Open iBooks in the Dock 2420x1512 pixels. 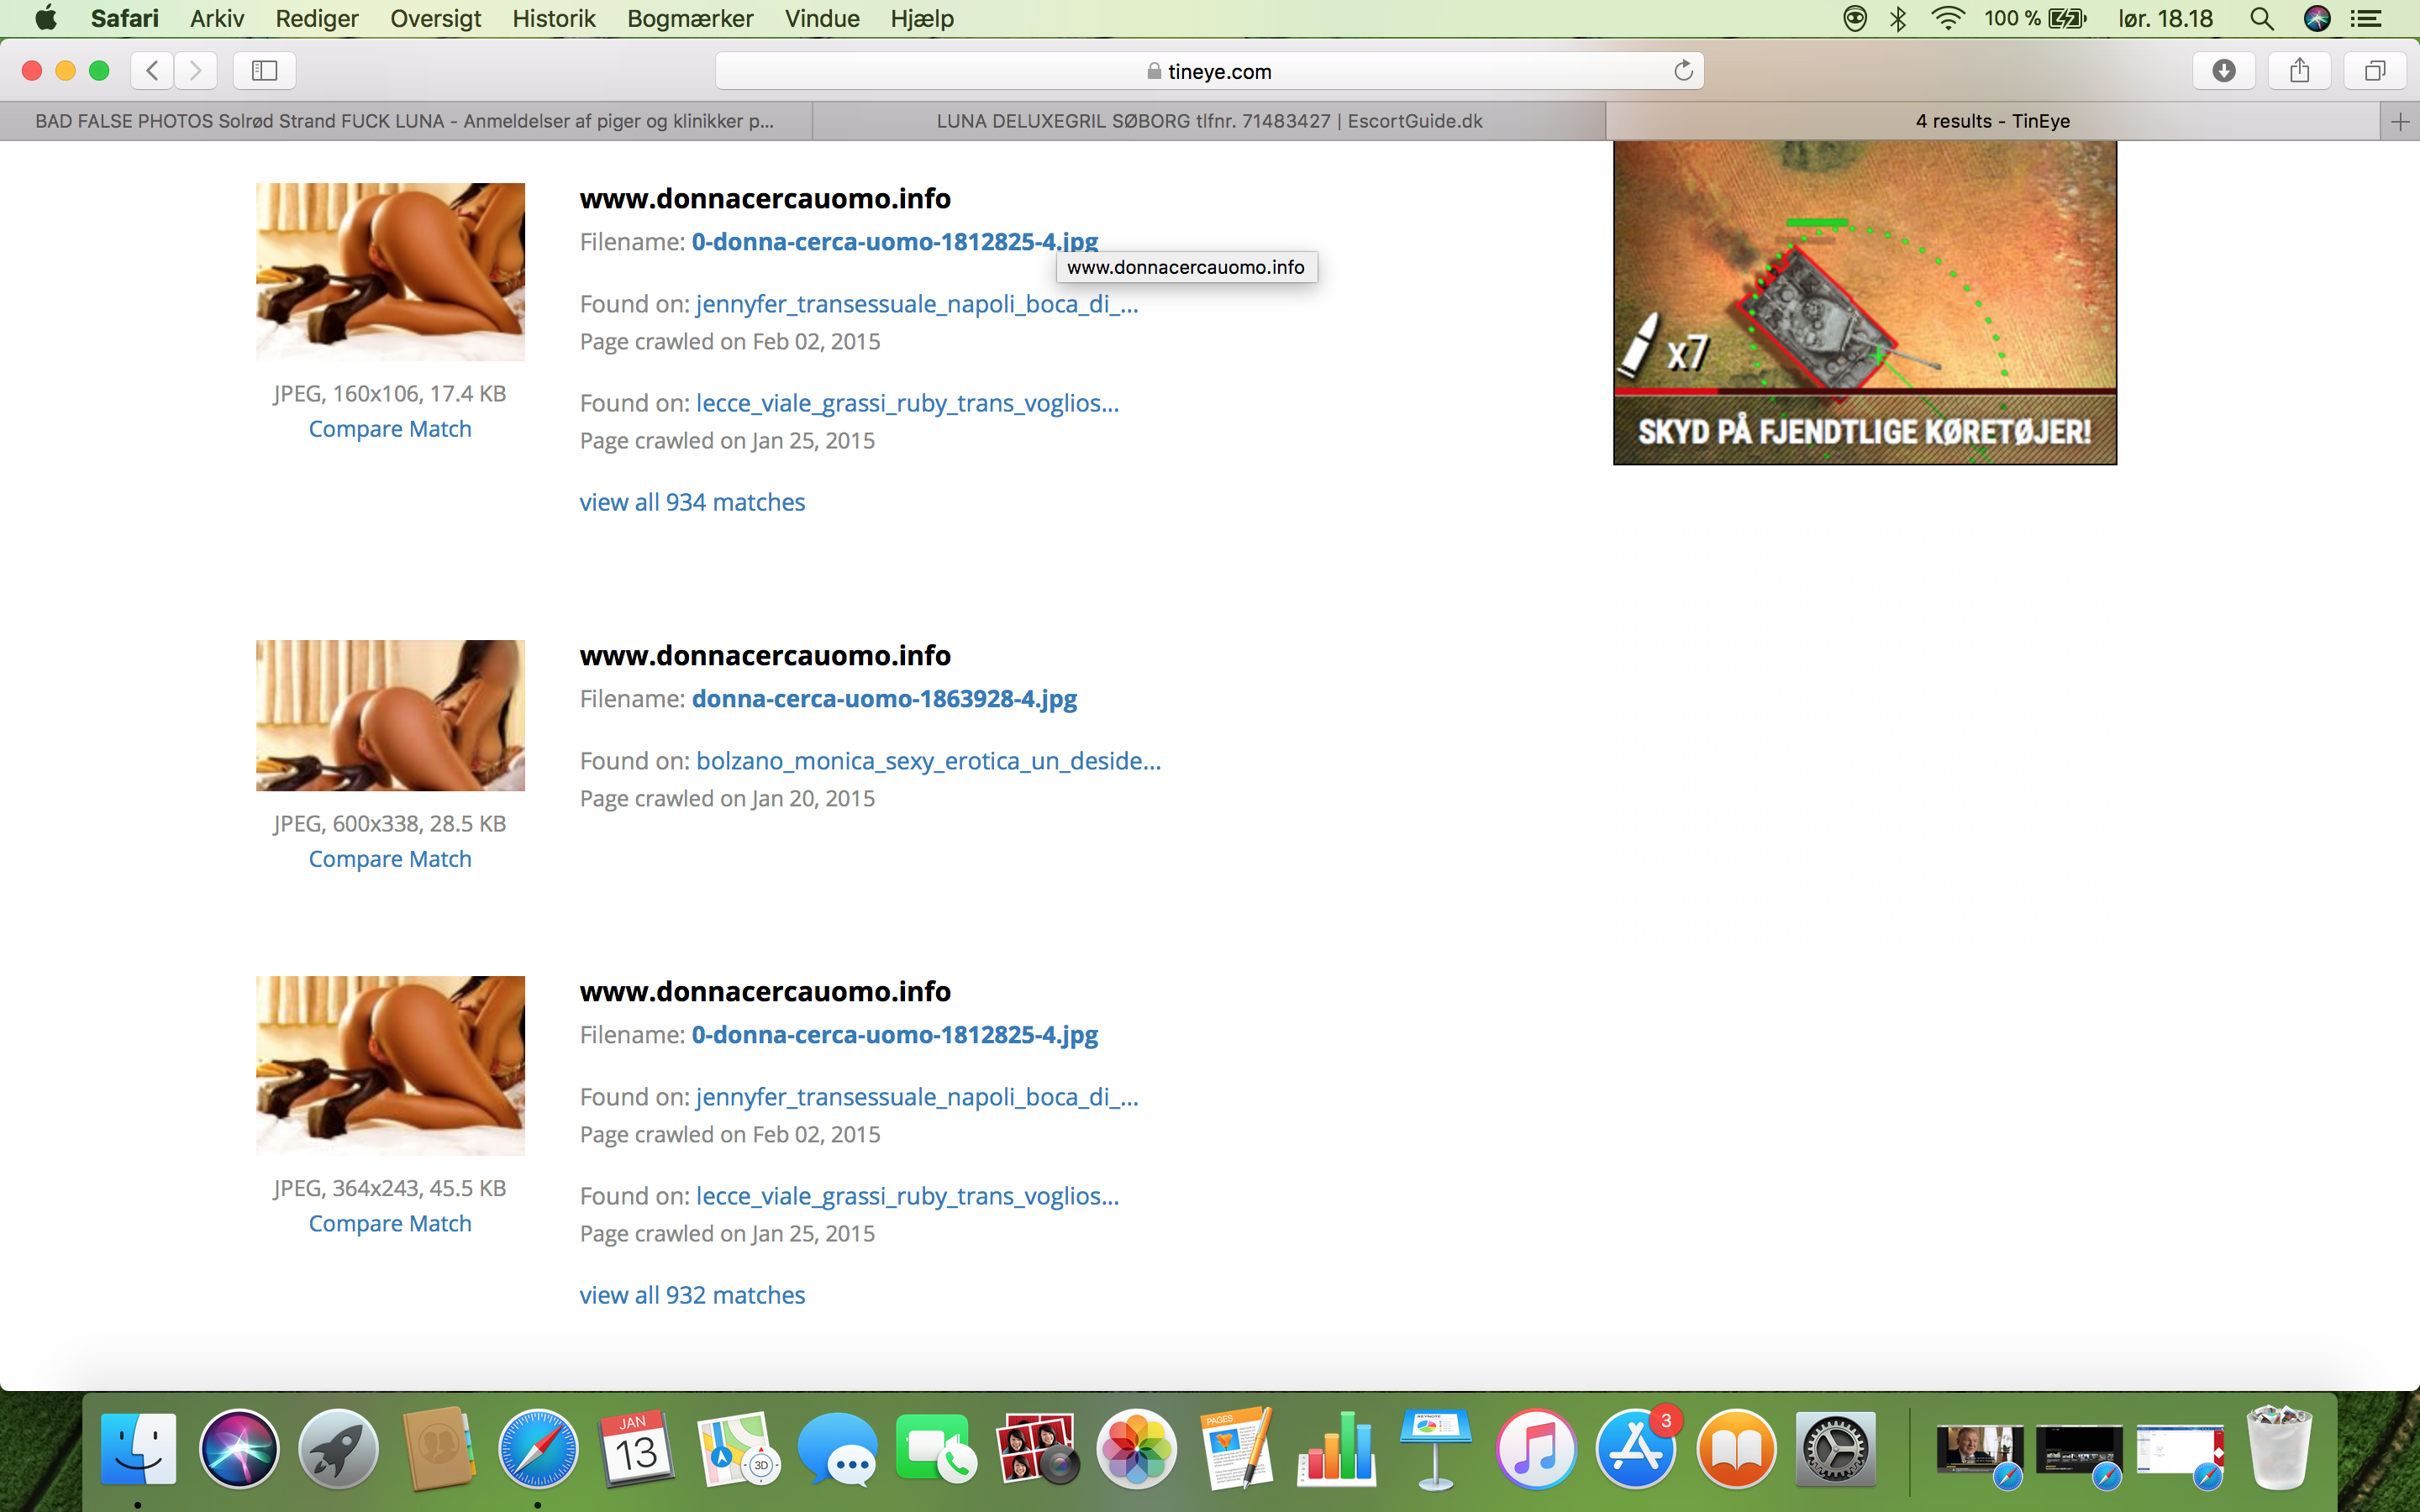(x=1736, y=1448)
